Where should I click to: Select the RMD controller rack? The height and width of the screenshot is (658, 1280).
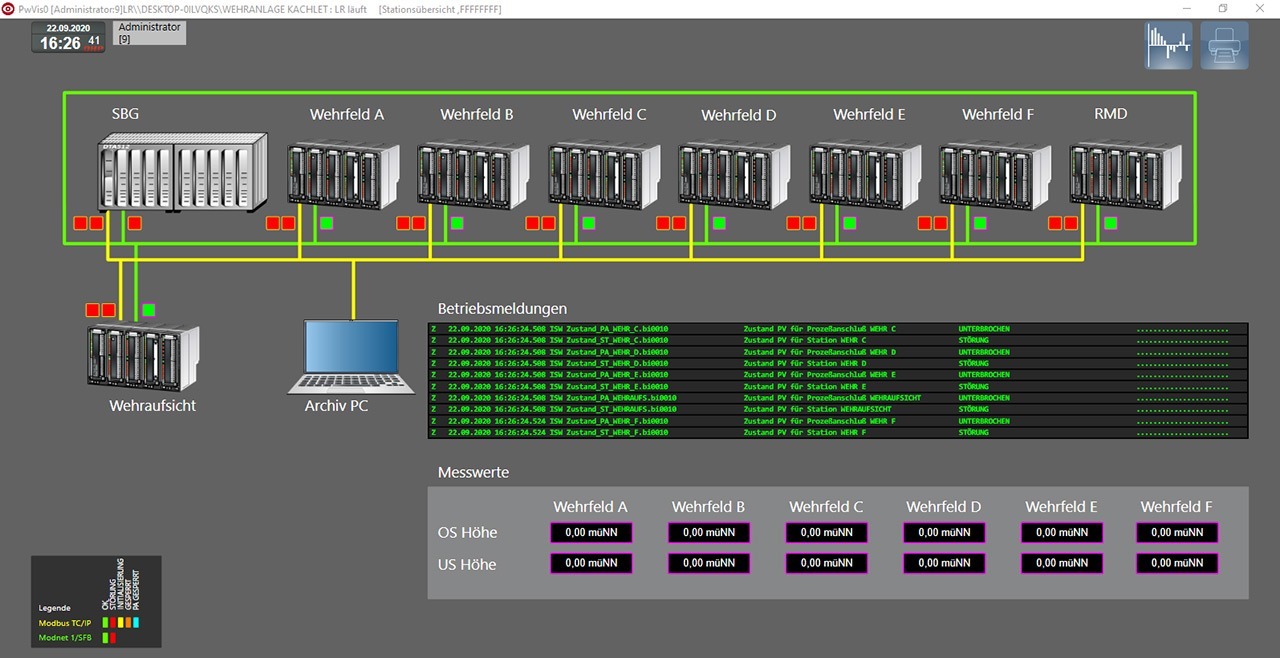[1125, 176]
